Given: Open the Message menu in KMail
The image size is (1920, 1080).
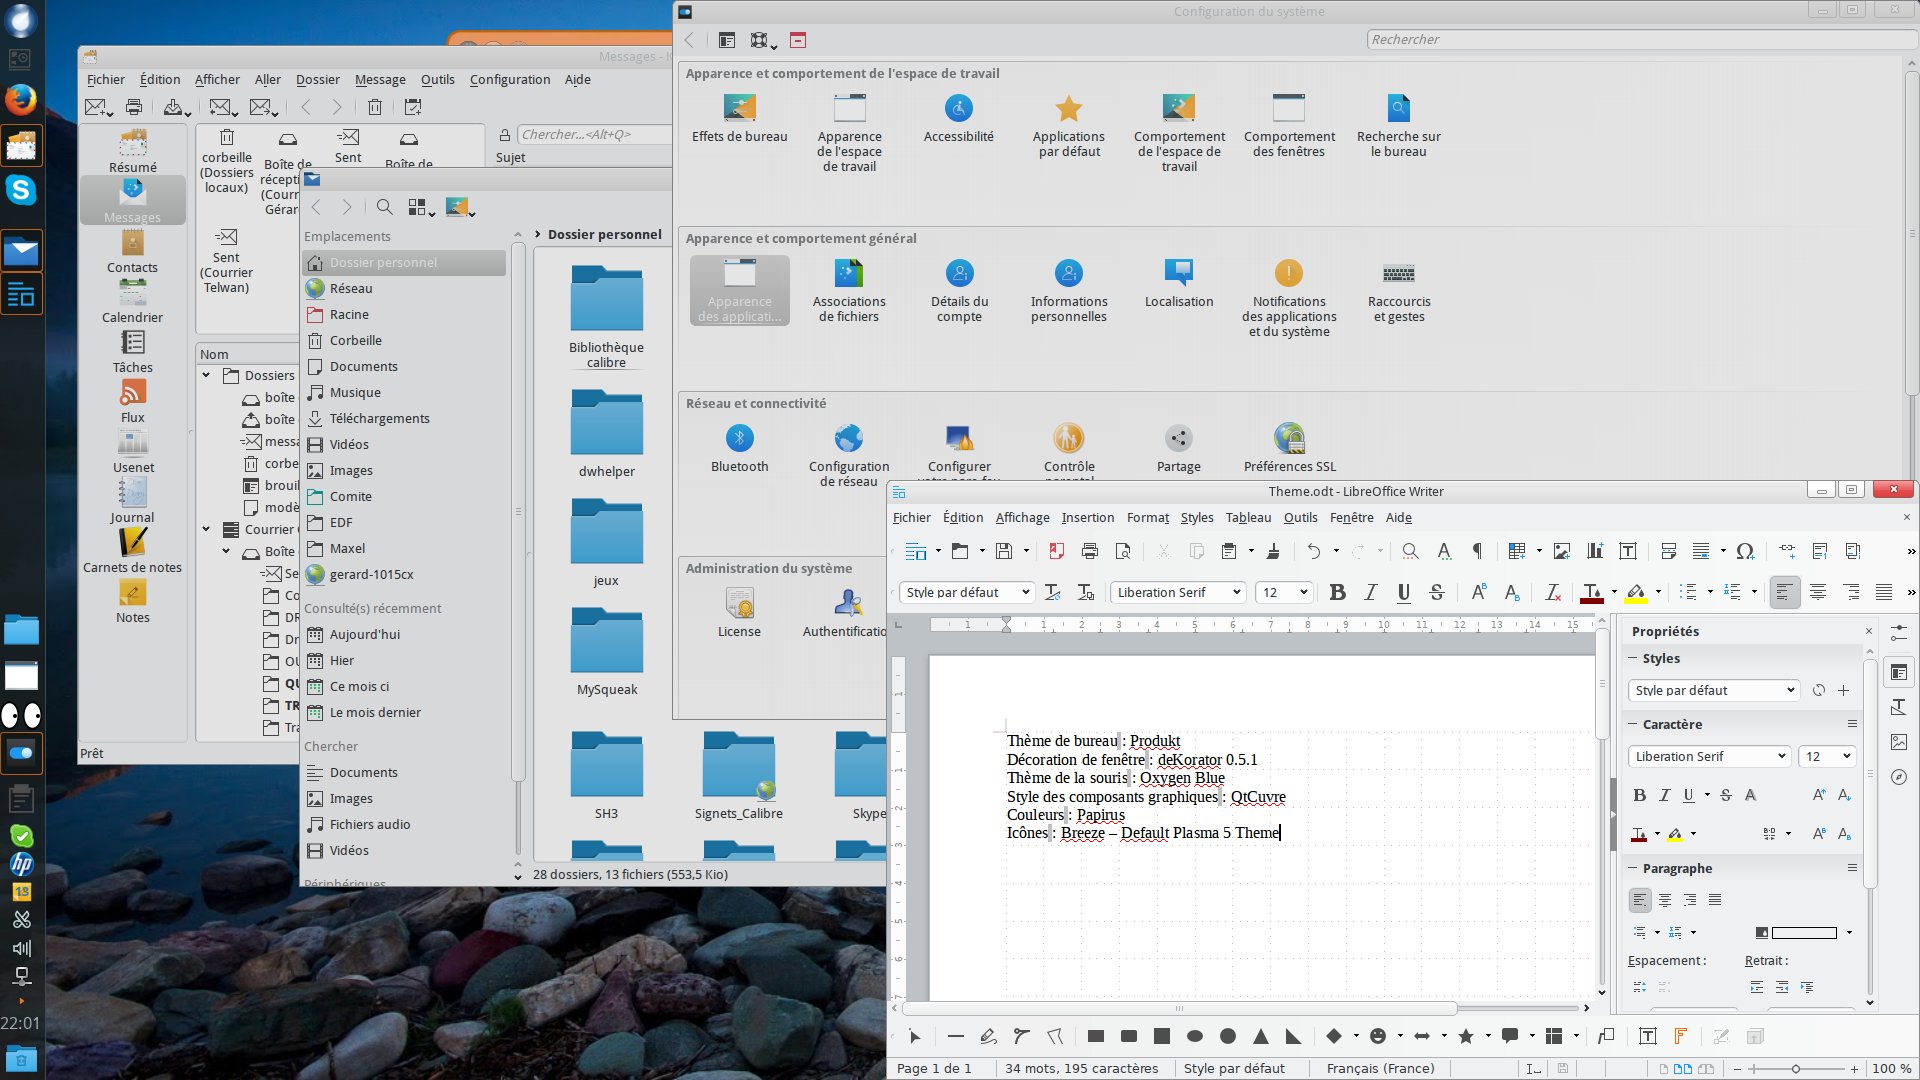Looking at the screenshot, I should coord(380,80).
